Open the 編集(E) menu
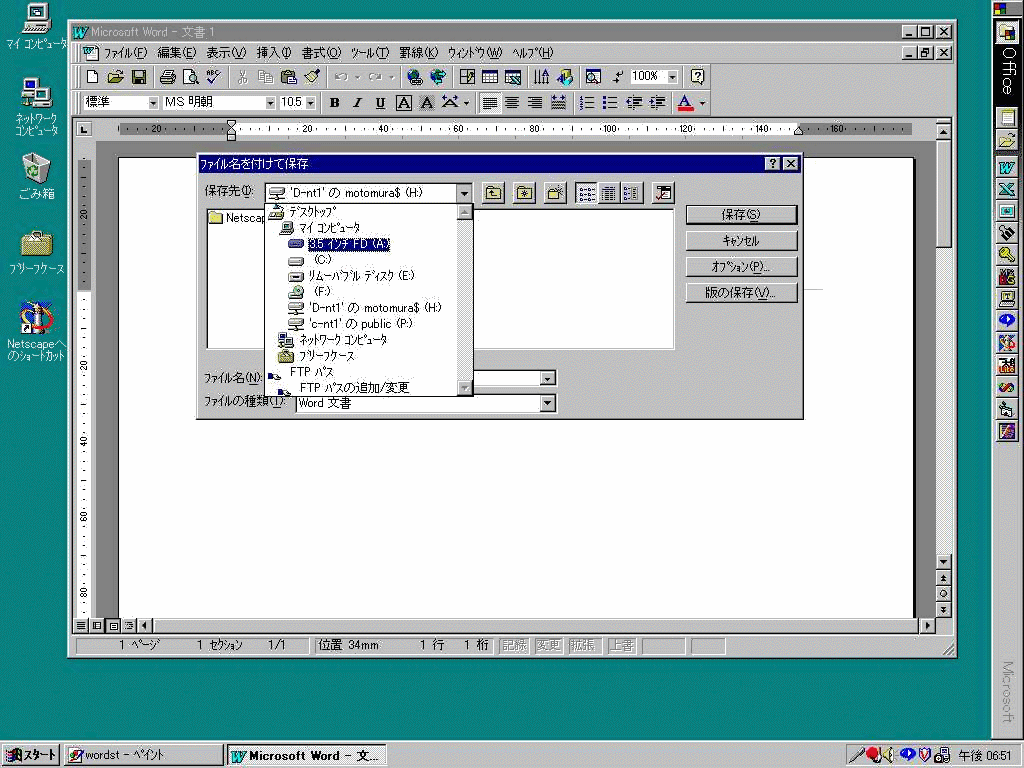1024x768 pixels. pyautogui.click(x=176, y=53)
